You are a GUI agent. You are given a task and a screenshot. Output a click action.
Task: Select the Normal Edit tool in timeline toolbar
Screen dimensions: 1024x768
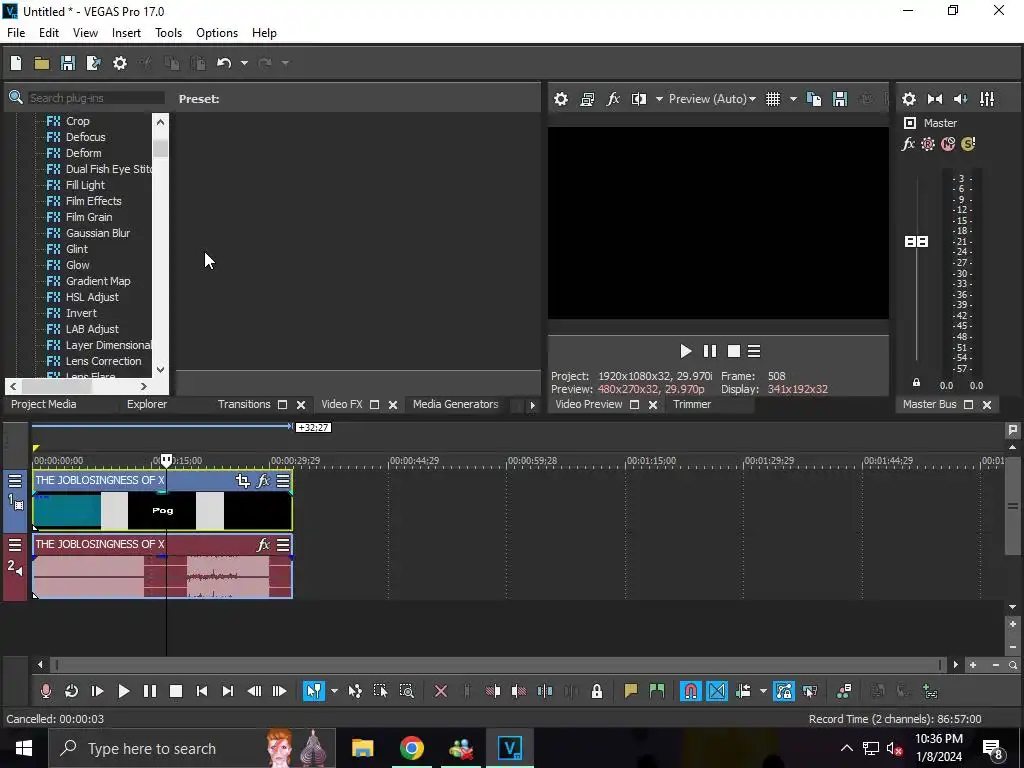(314, 691)
